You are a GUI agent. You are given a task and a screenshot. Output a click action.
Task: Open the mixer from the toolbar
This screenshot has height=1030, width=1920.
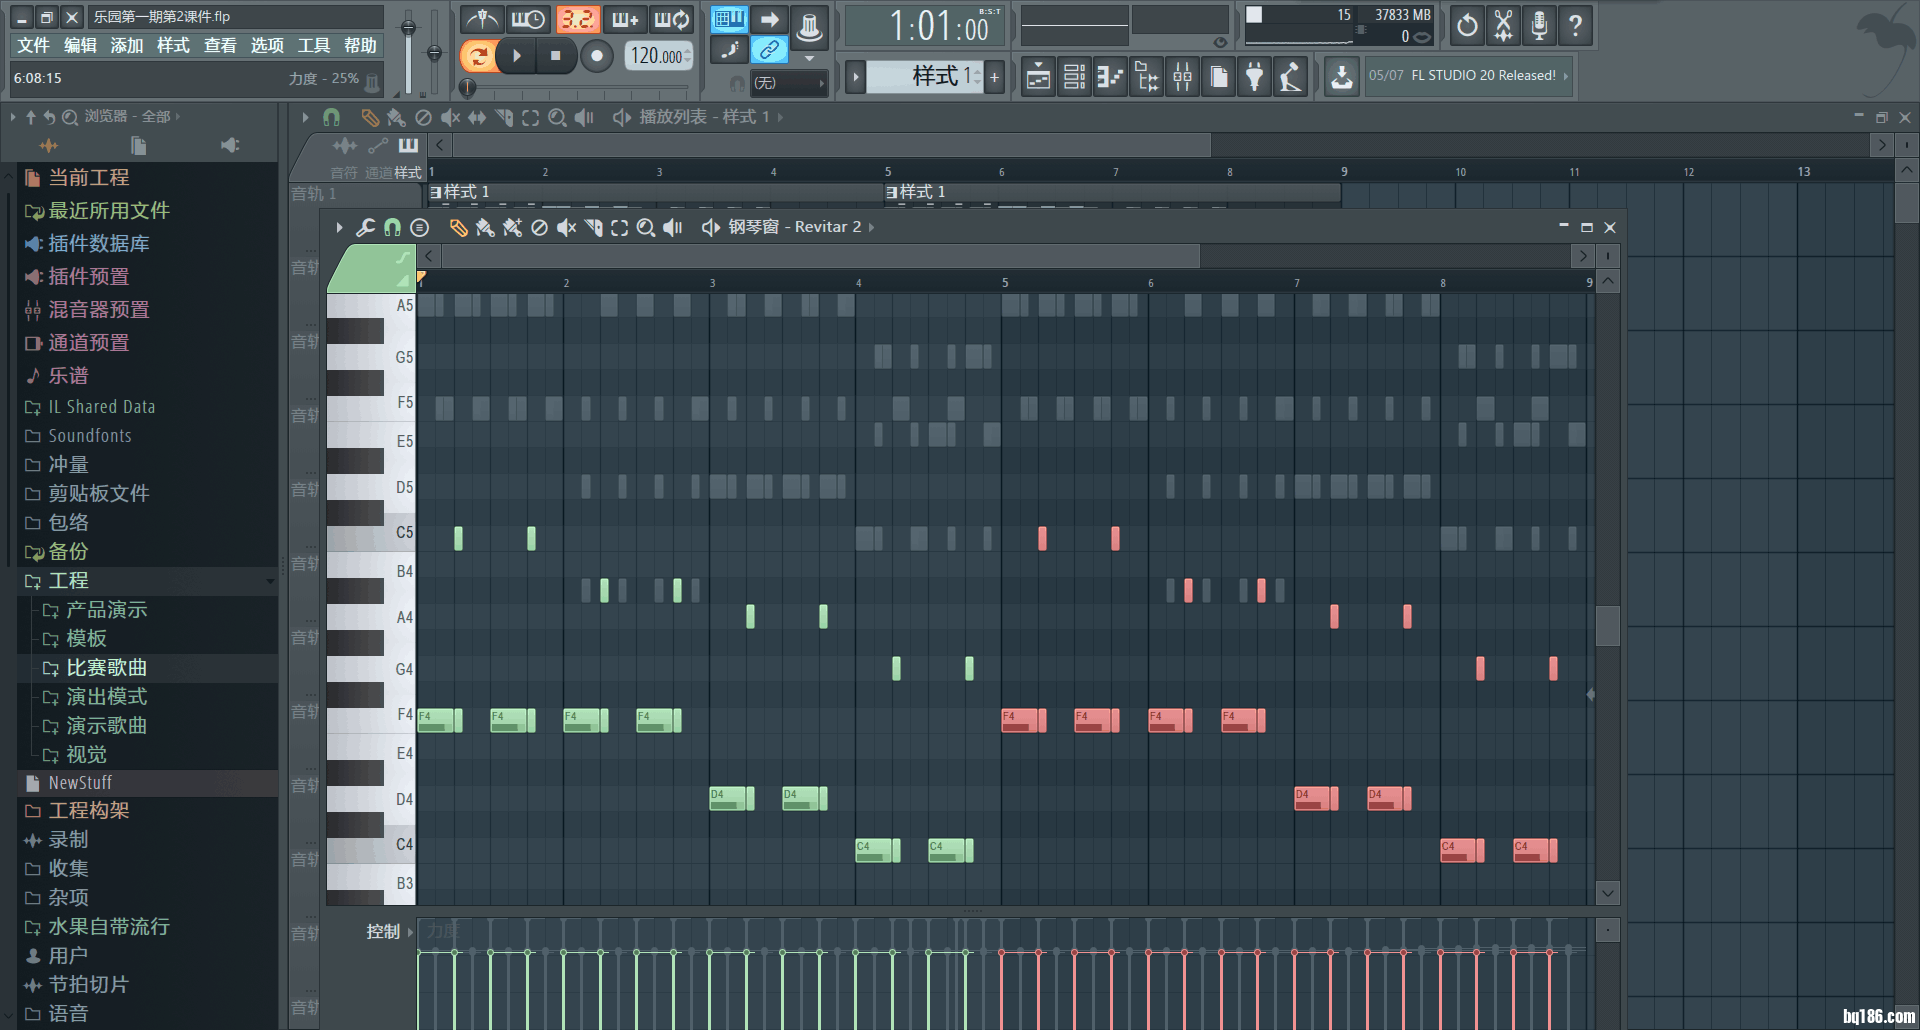(1182, 77)
